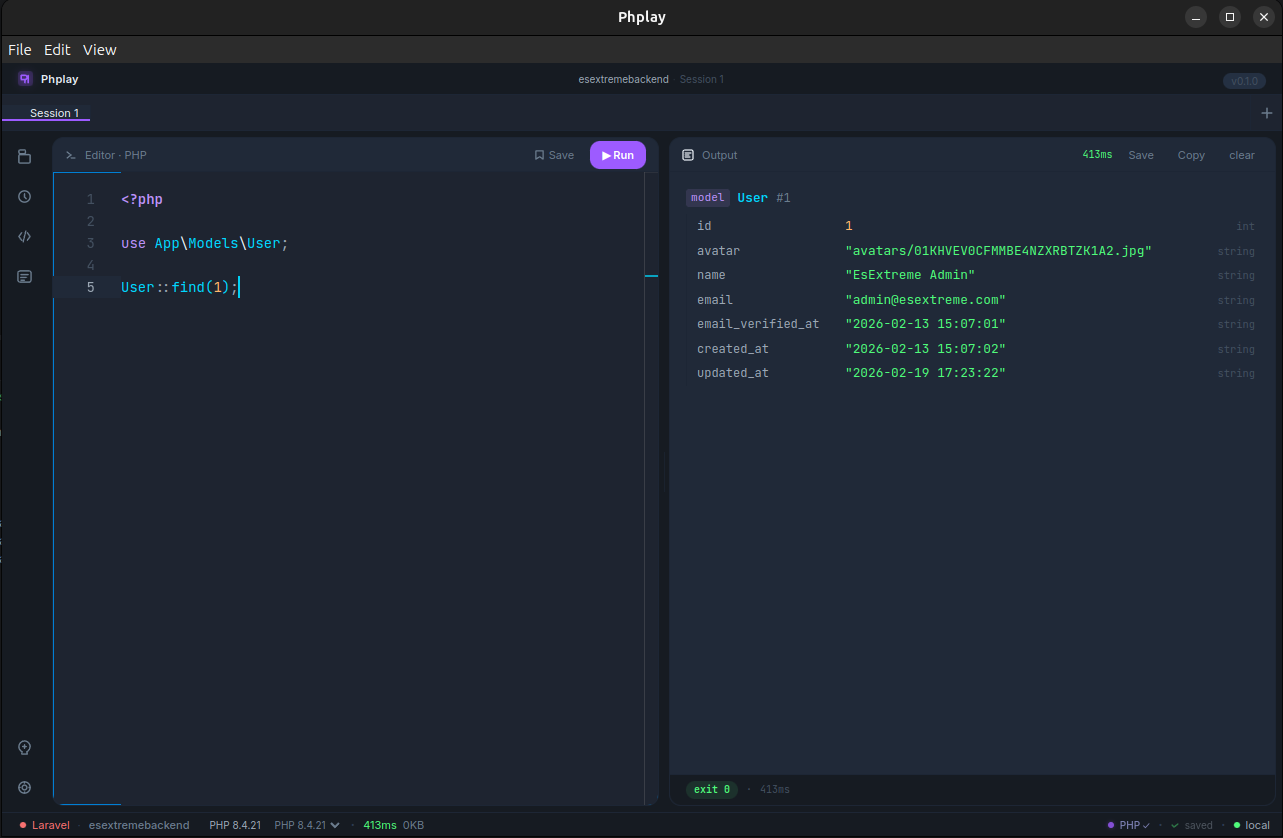Close the Phplay window
Viewport: 1283px width, 838px height.
tap(1264, 17)
